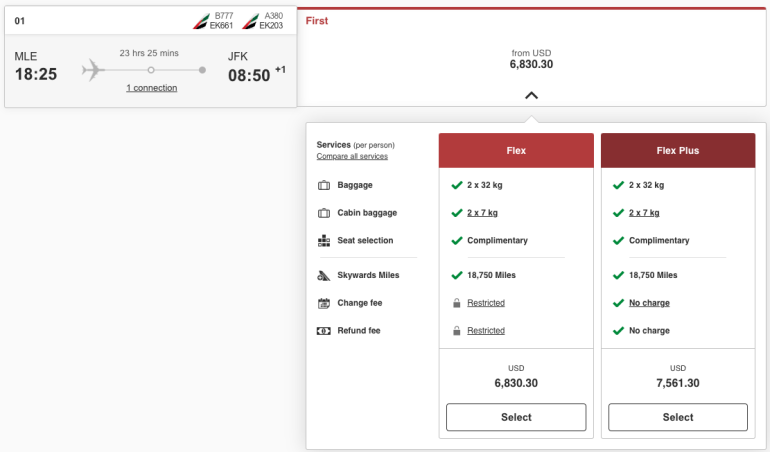The height and width of the screenshot is (452, 770).
Task: Click the Flex Plus column header
Action: pyautogui.click(x=677, y=151)
